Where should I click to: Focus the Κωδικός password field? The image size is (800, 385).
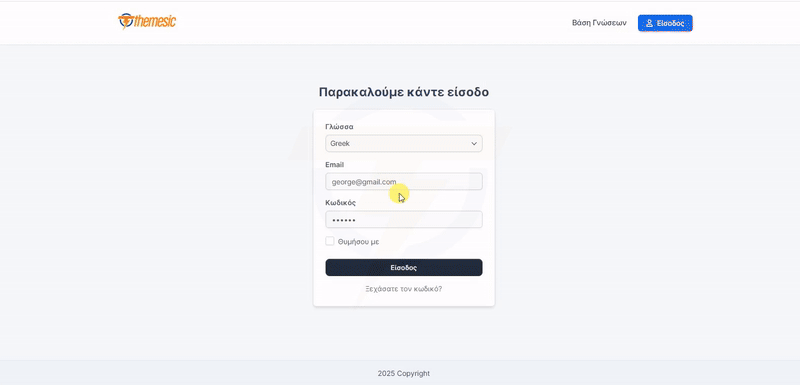coord(404,219)
